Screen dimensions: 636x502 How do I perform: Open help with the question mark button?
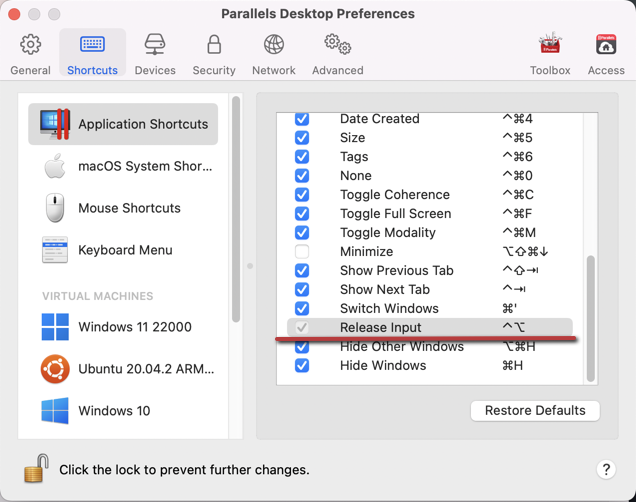pyautogui.click(x=606, y=470)
